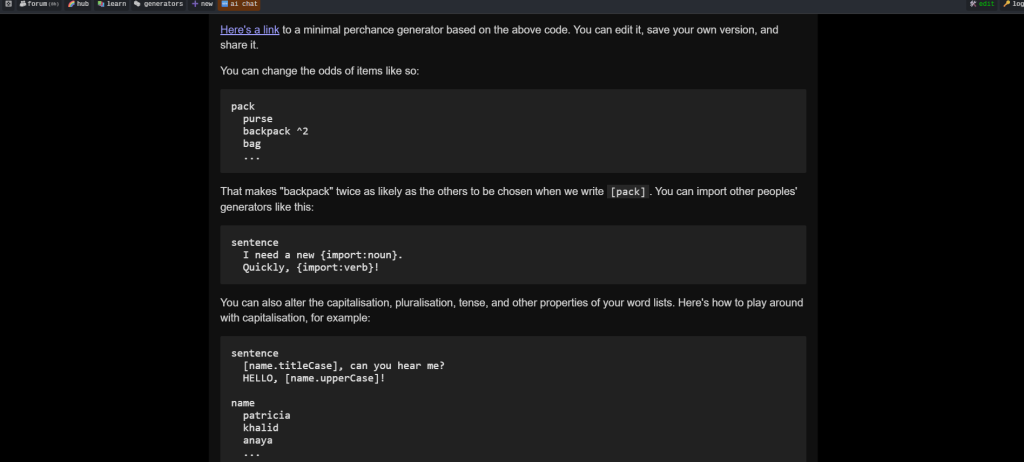Click the tools icon beside edit

[x=973, y=4]
